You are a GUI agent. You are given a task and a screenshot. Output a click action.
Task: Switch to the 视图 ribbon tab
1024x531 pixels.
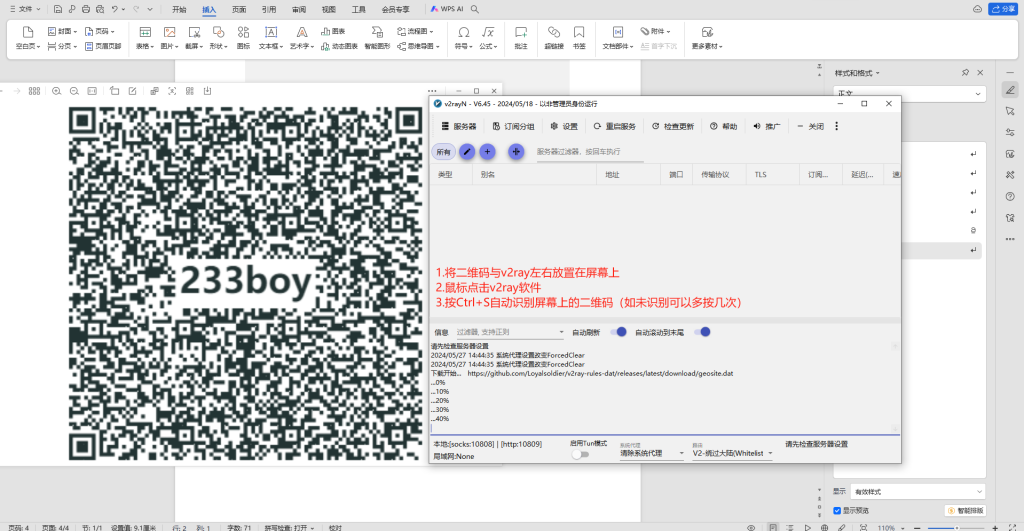point(329,9)
